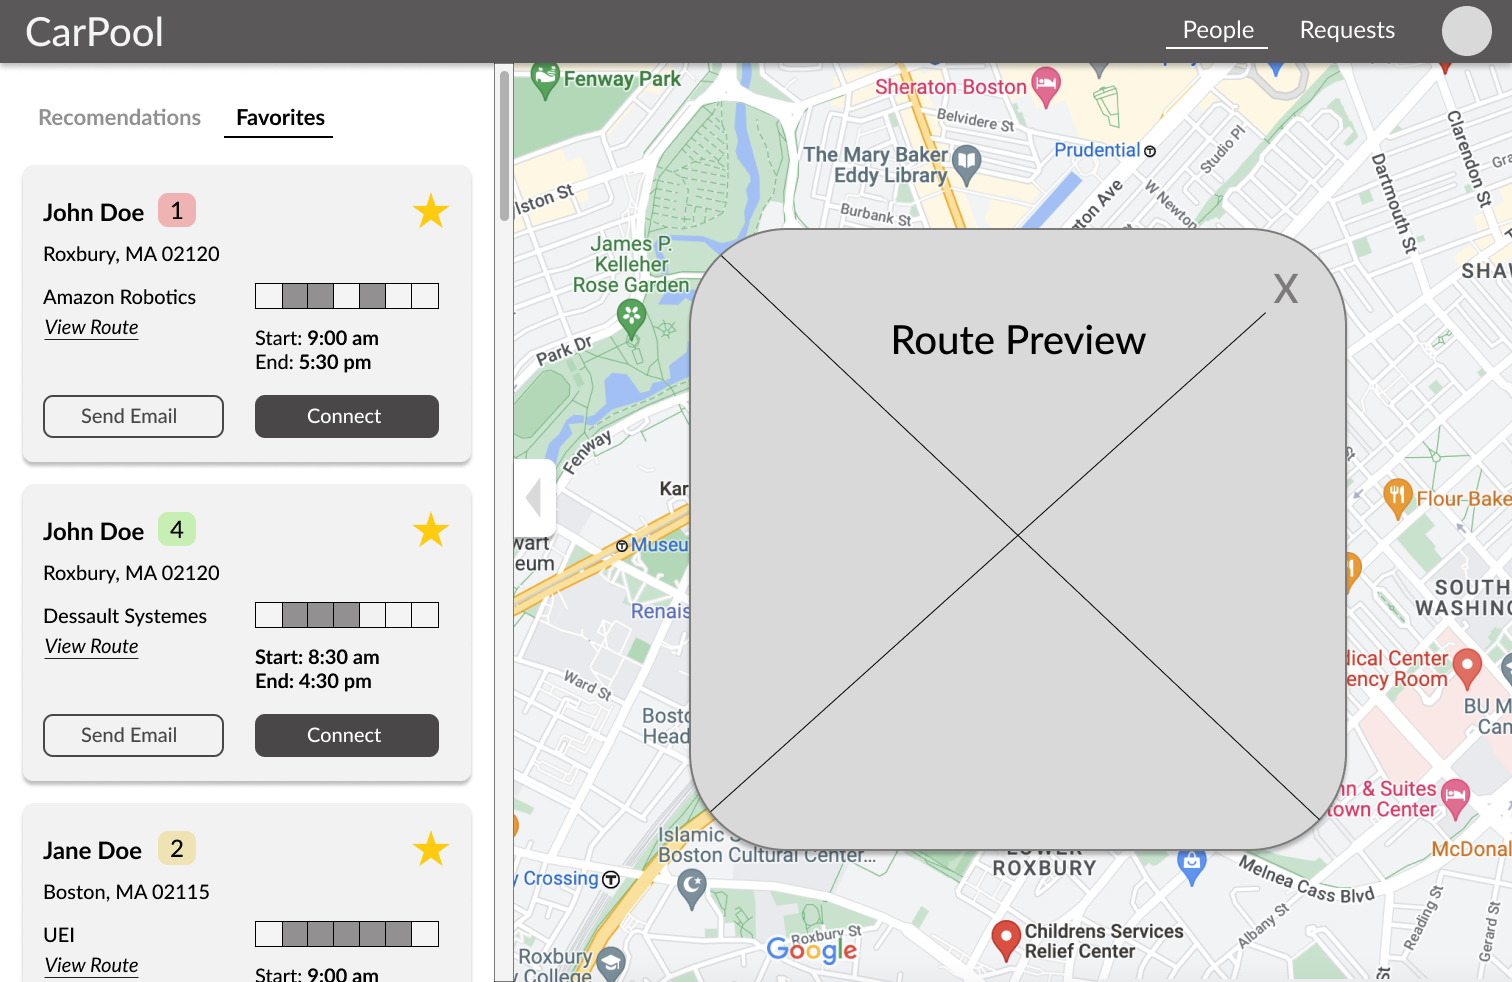Select the Fenway Park map pin
1512x982 pixels.
tap(544, 81)
